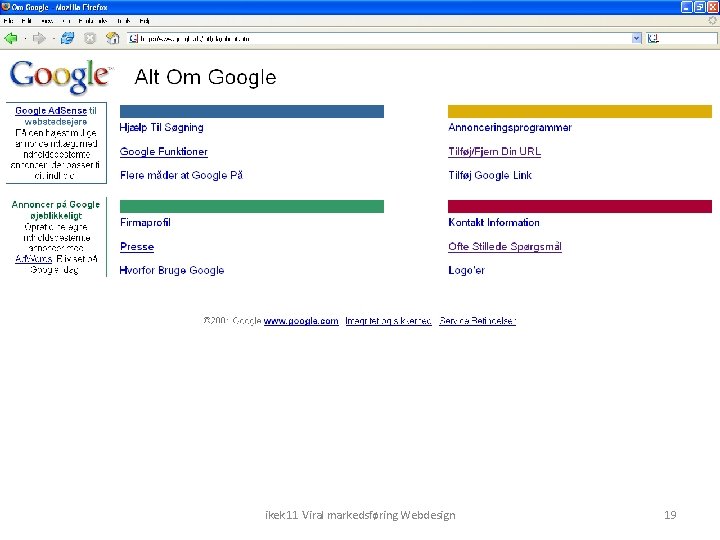Viewport: 720px width, 540px height.
Task: Open the Back history dropdown arrow
Action: coord(25,39)
